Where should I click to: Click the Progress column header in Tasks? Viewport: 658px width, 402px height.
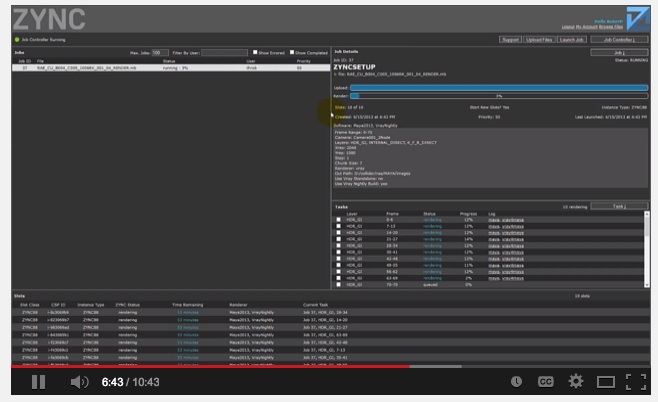click(x=468, y=214)
